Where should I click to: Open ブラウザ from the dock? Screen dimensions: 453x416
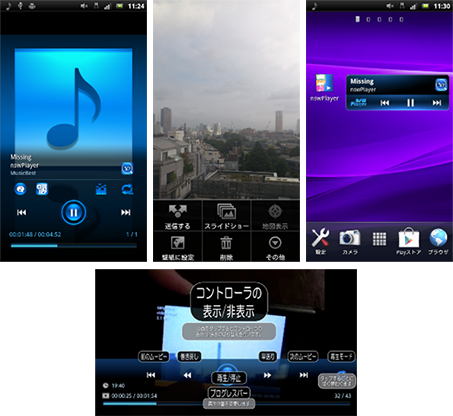[438, 242]
